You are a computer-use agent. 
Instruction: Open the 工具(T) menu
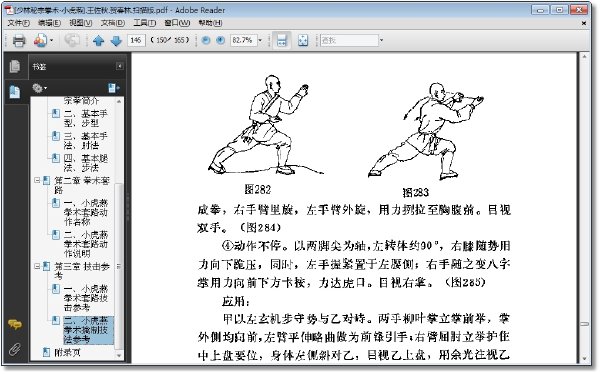(x=145, y=23)
